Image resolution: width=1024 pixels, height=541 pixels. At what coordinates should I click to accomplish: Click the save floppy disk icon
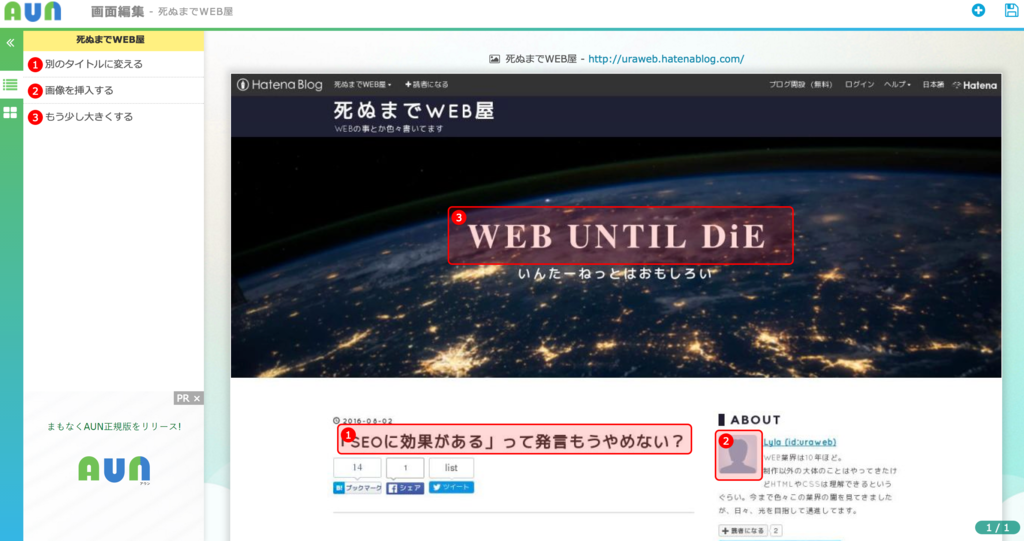(x=1011, y=10)
